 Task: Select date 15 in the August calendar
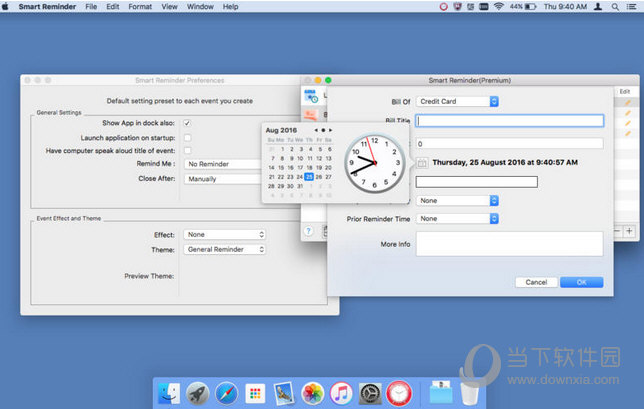(x=281, y=168)
